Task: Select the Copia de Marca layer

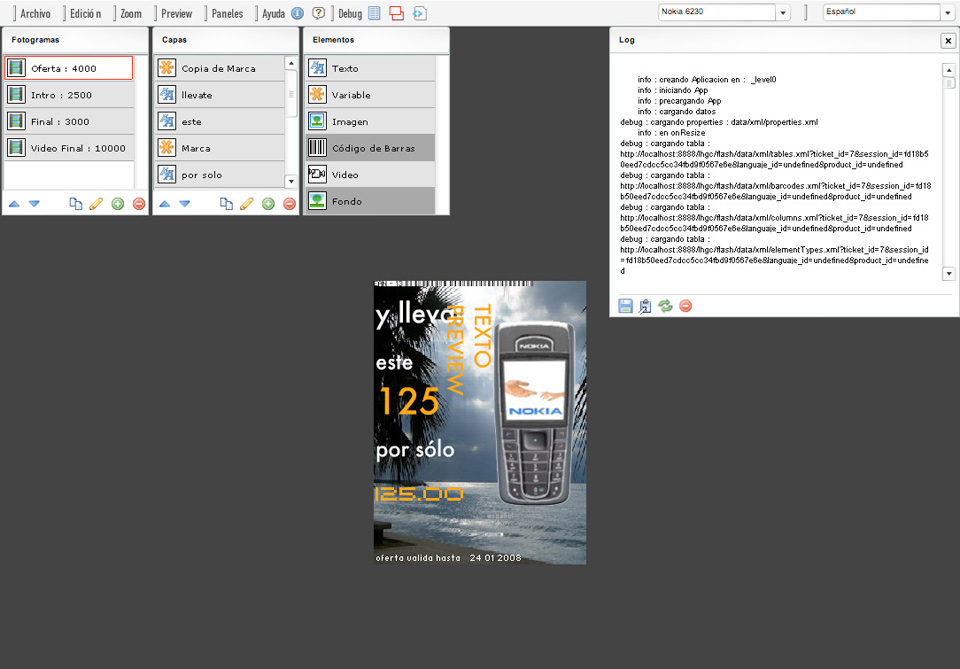Action: click(x=220, y=68)
